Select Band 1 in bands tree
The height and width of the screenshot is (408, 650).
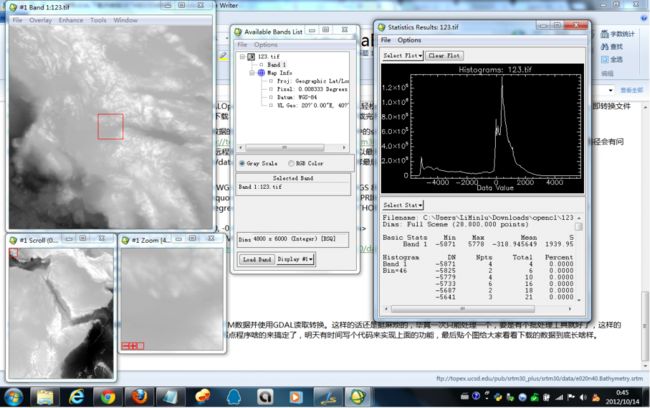click(276, 65)
